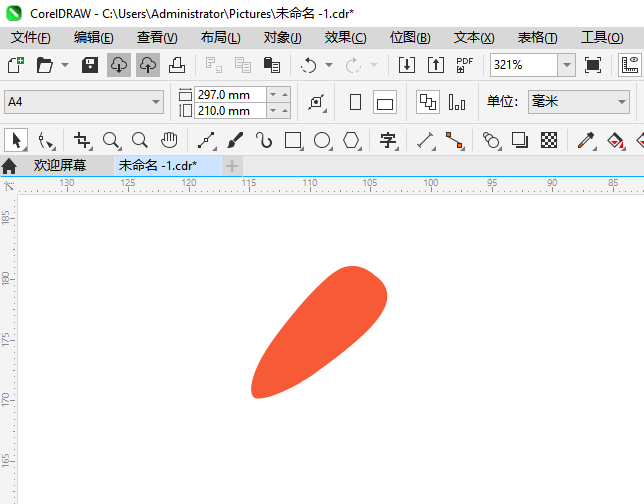Select Portrait page orientation

pos(355,102)
